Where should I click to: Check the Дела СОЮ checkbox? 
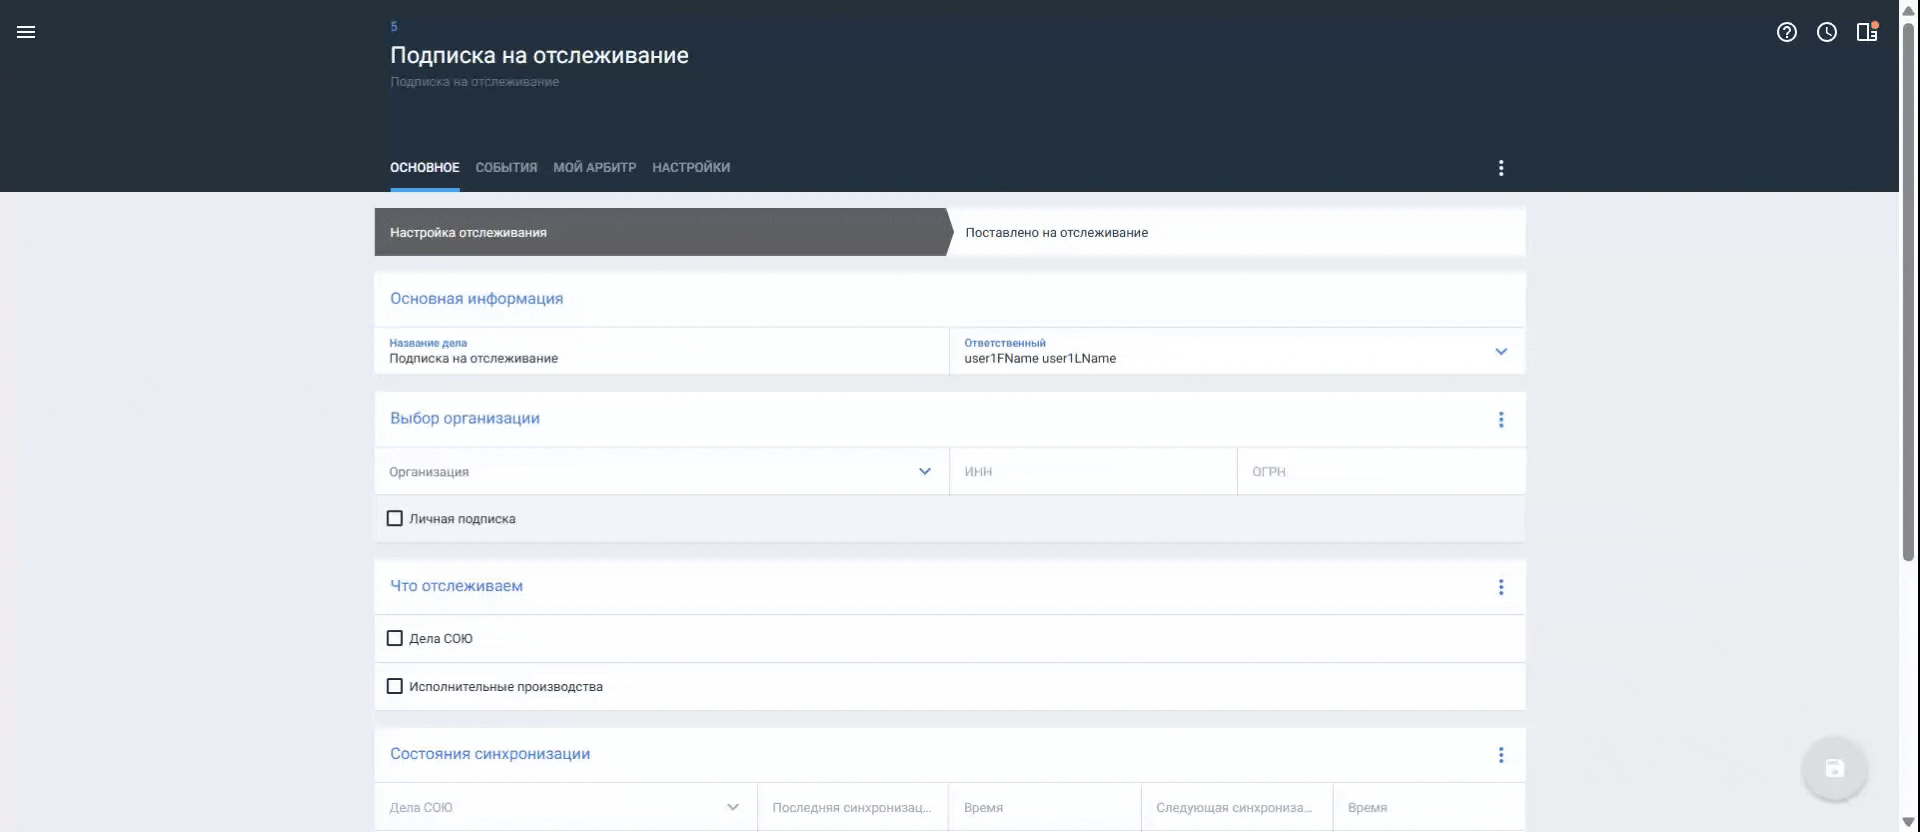[395, 638]
